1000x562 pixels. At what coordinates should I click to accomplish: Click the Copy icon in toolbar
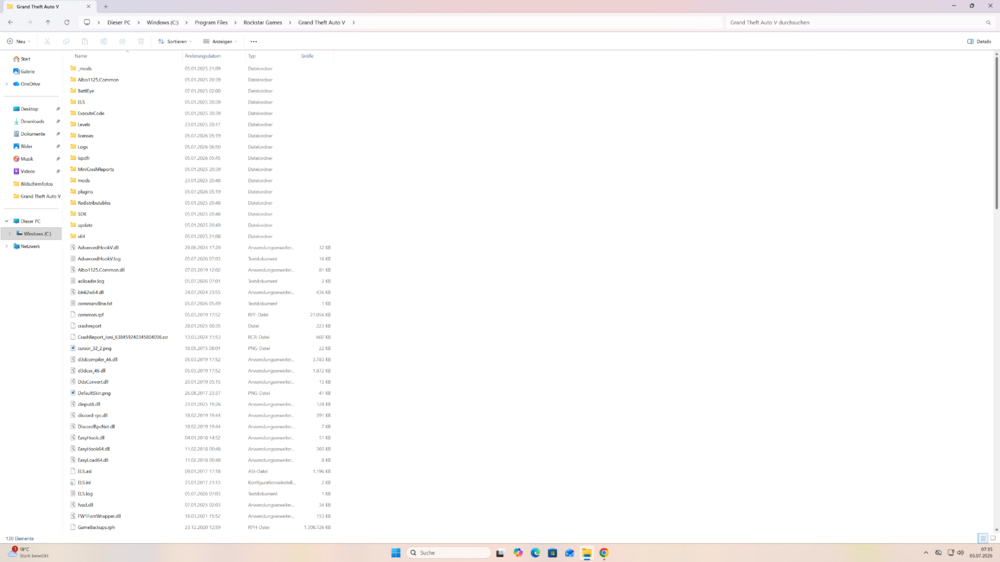coord(66,41)
